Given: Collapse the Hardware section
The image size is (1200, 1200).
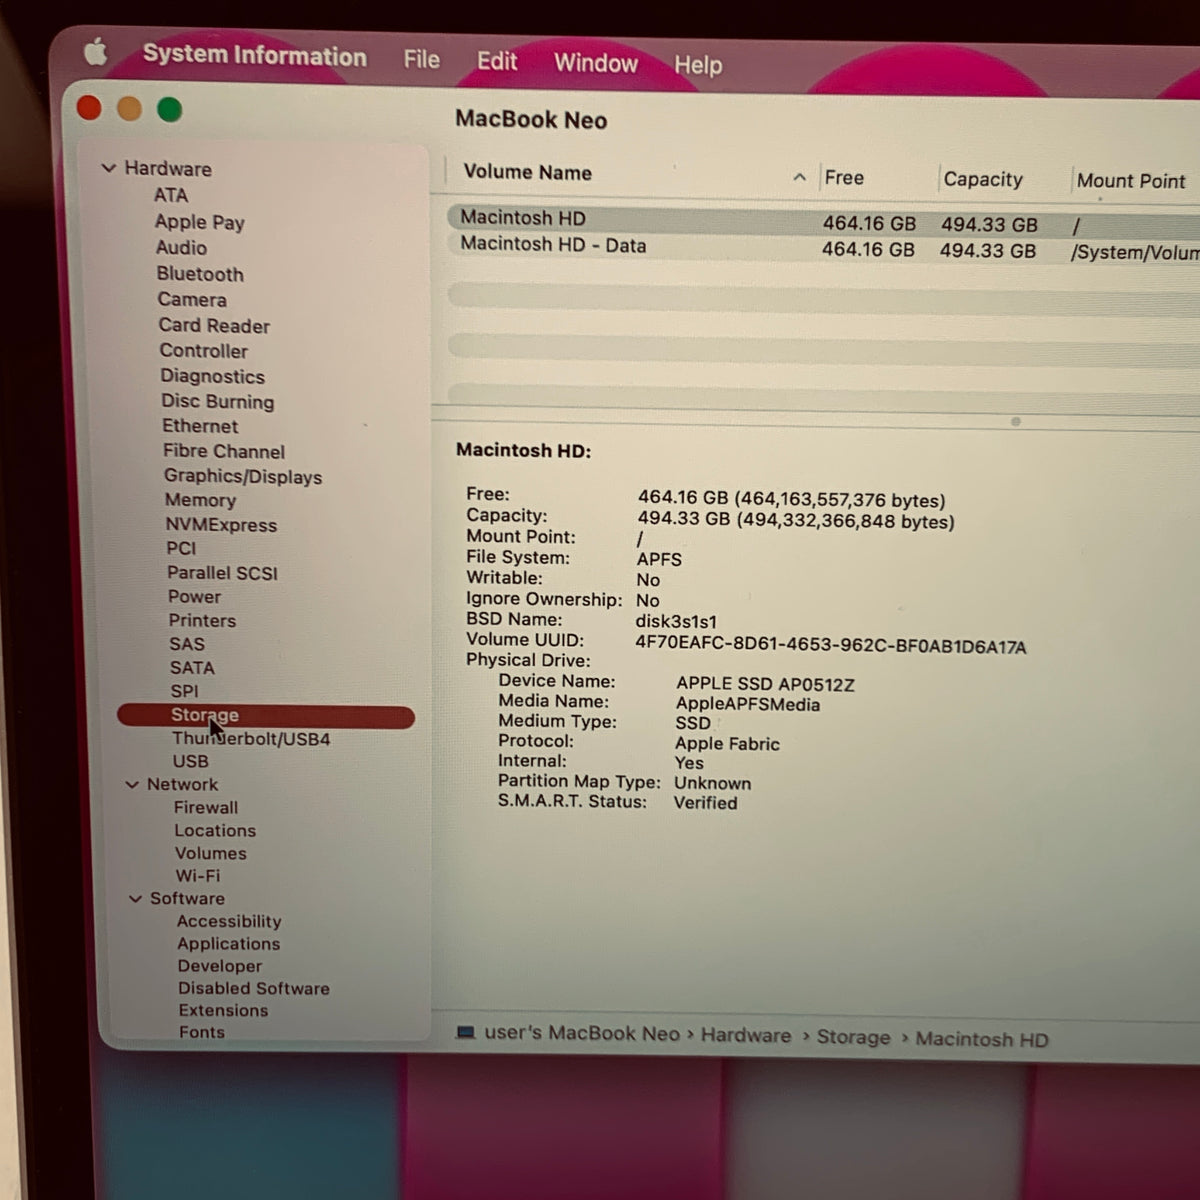Looking at the screenshot, I should click(x=109, y=168).
